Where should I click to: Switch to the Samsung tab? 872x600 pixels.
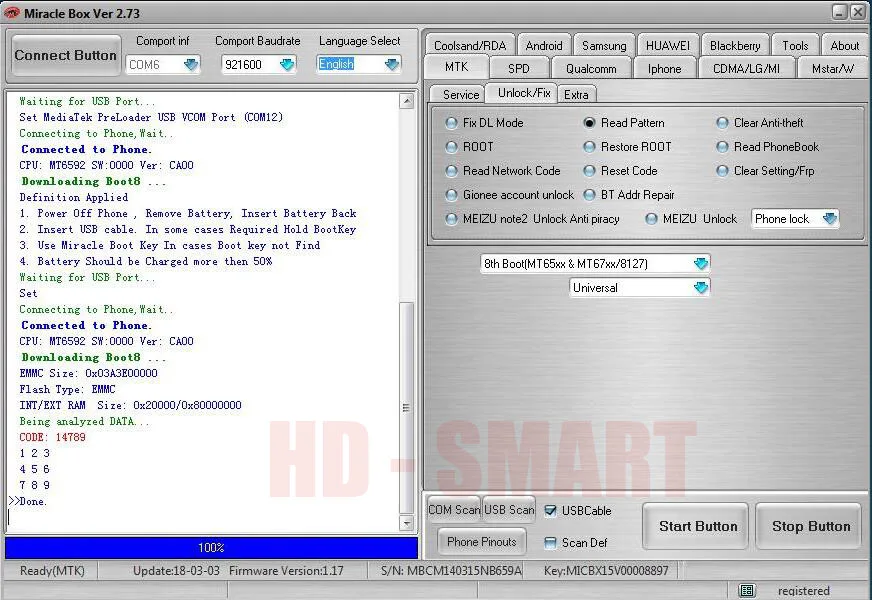point(604,46)
